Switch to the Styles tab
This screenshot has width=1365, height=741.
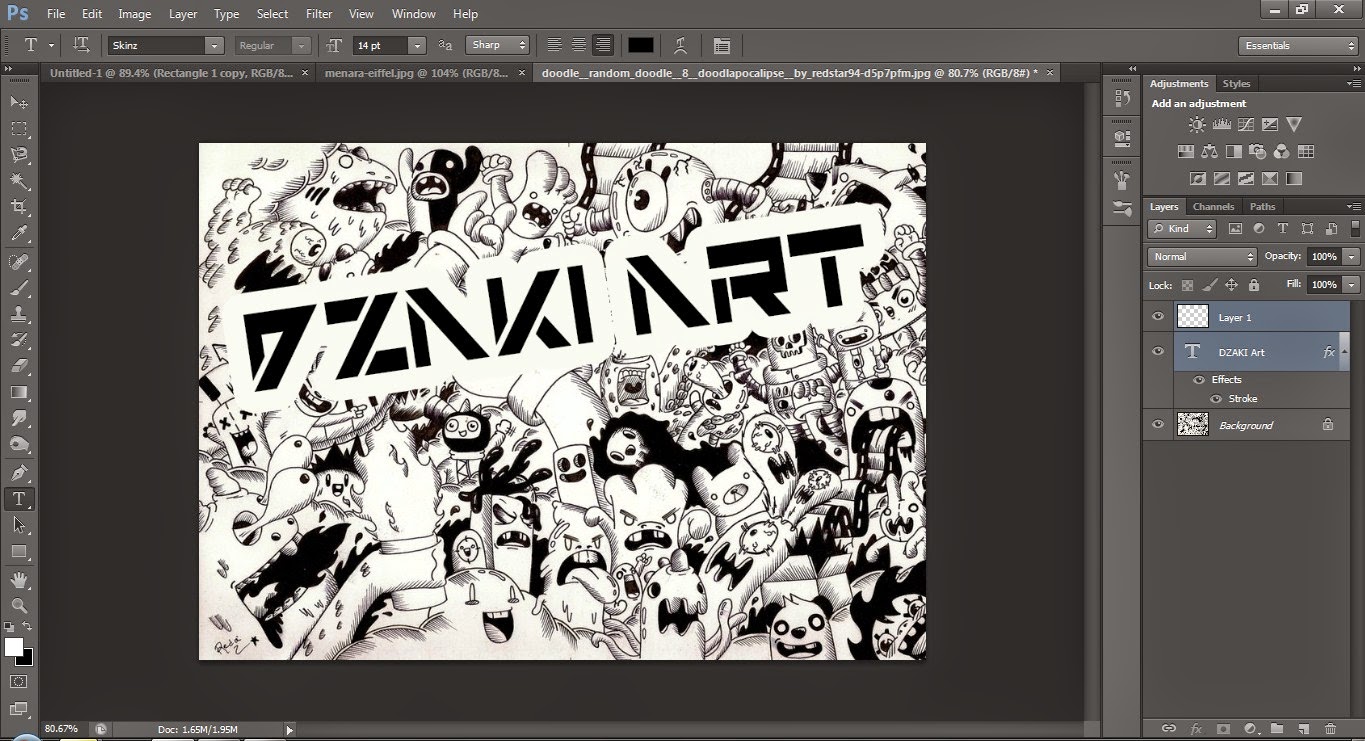[x=1236, y=83]
